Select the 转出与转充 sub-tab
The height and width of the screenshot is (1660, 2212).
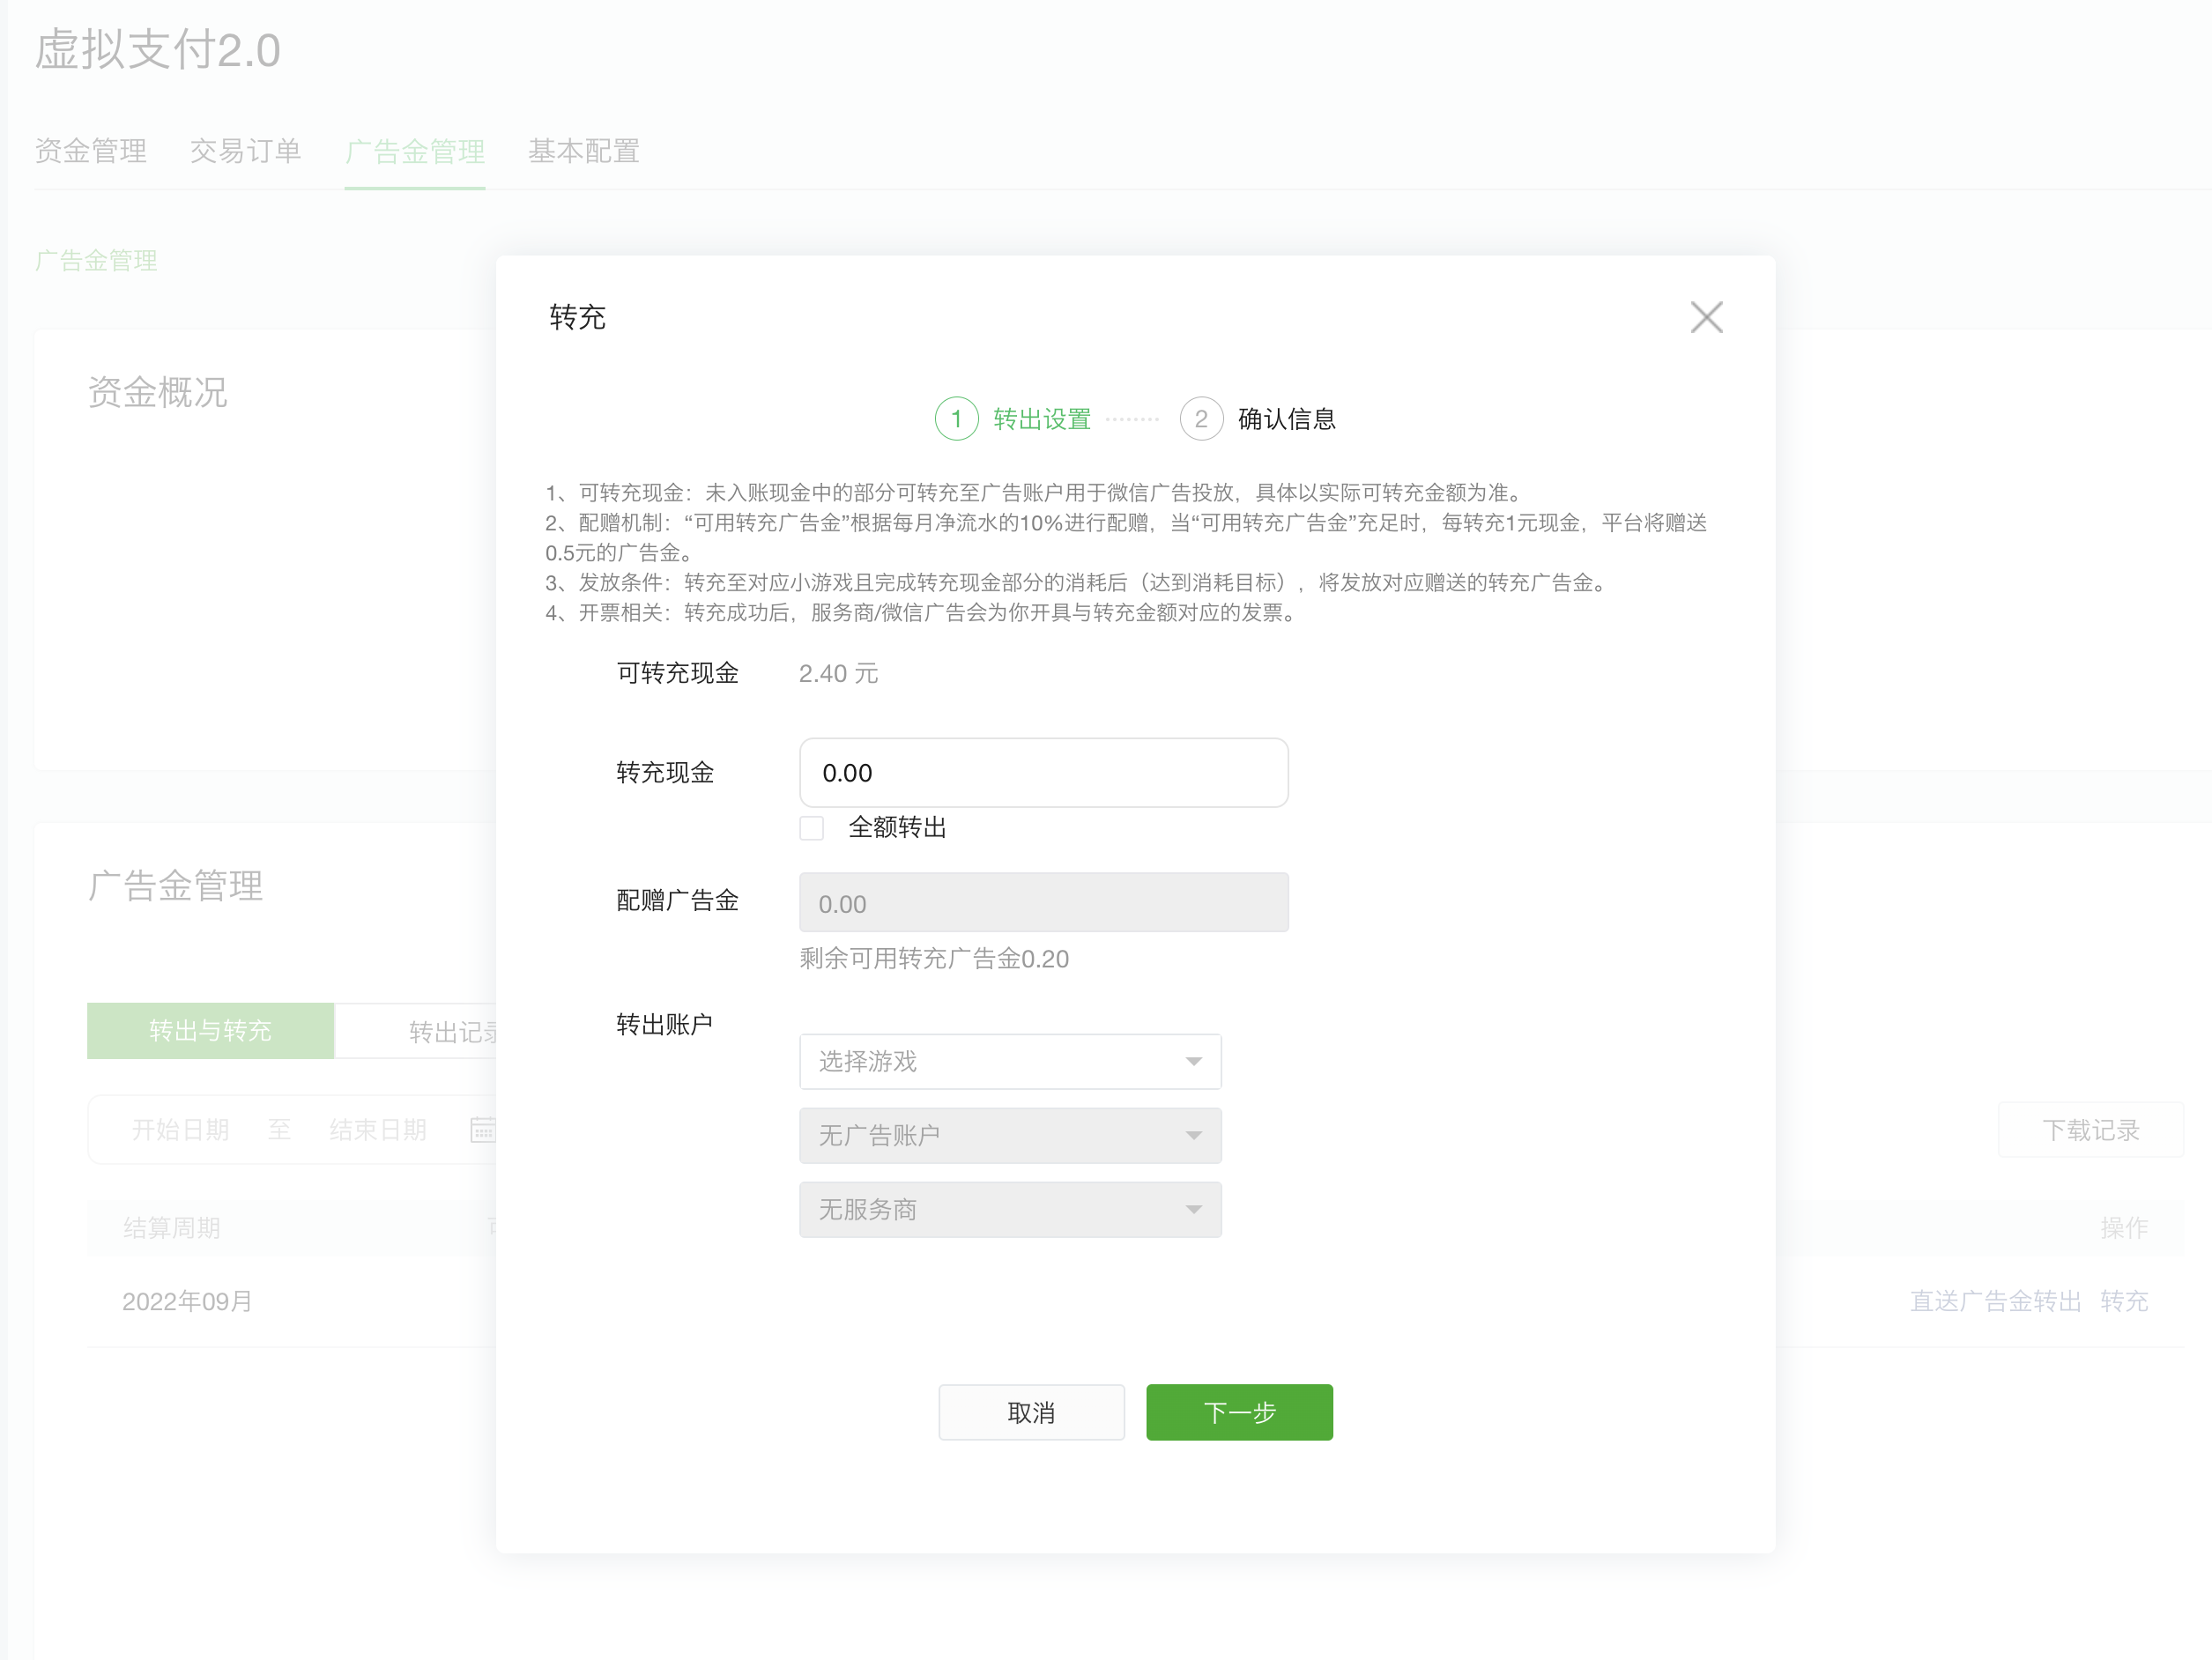pyautogui.click(x=210, y=1030)
